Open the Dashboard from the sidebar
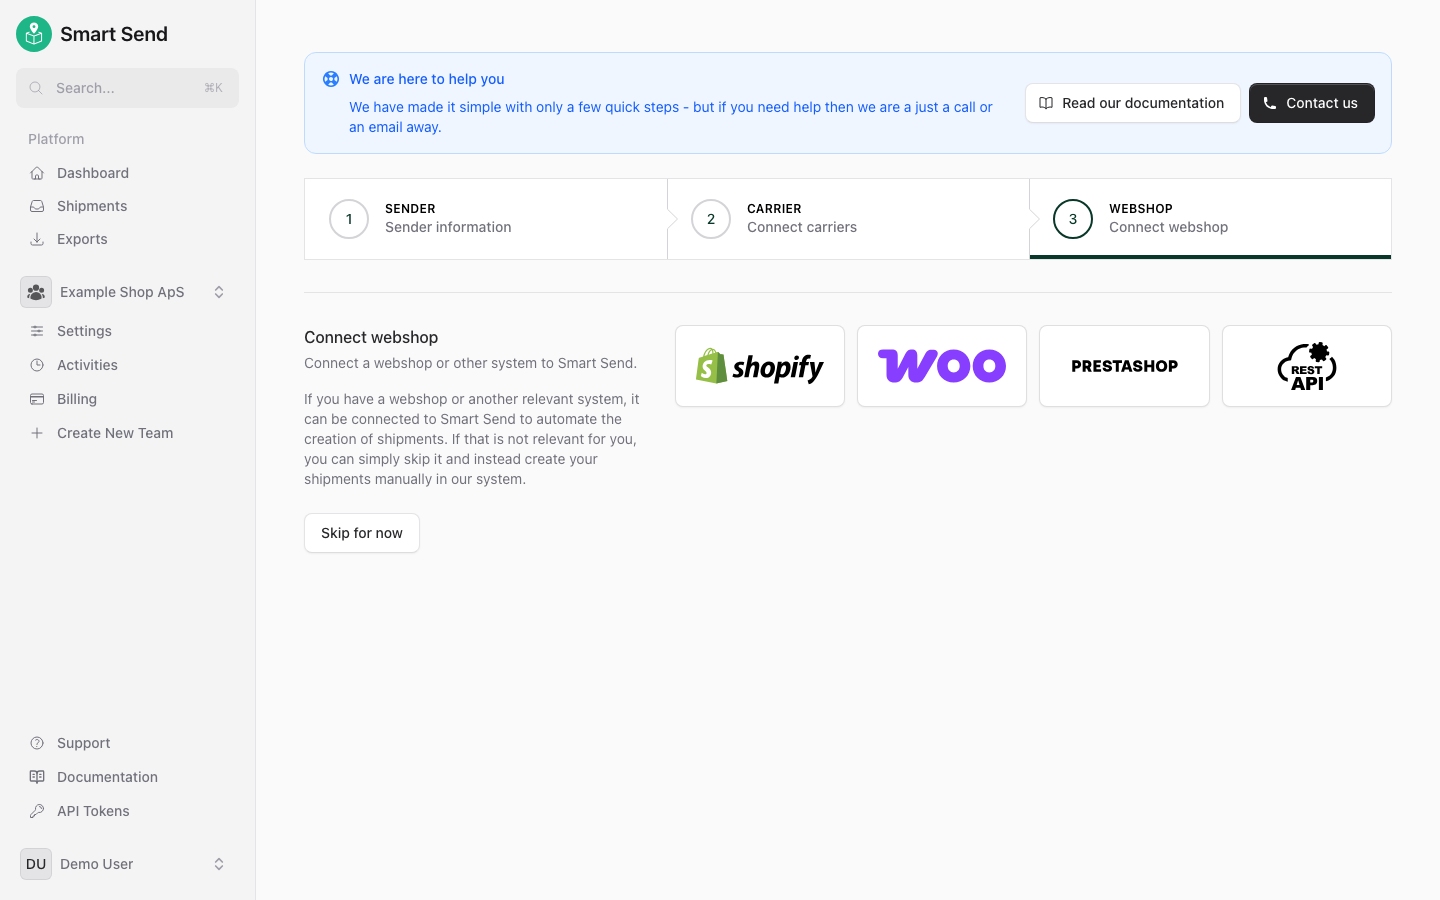Image resolution: width=1440 pixels, height=900 pixels. tap(91, 172)
